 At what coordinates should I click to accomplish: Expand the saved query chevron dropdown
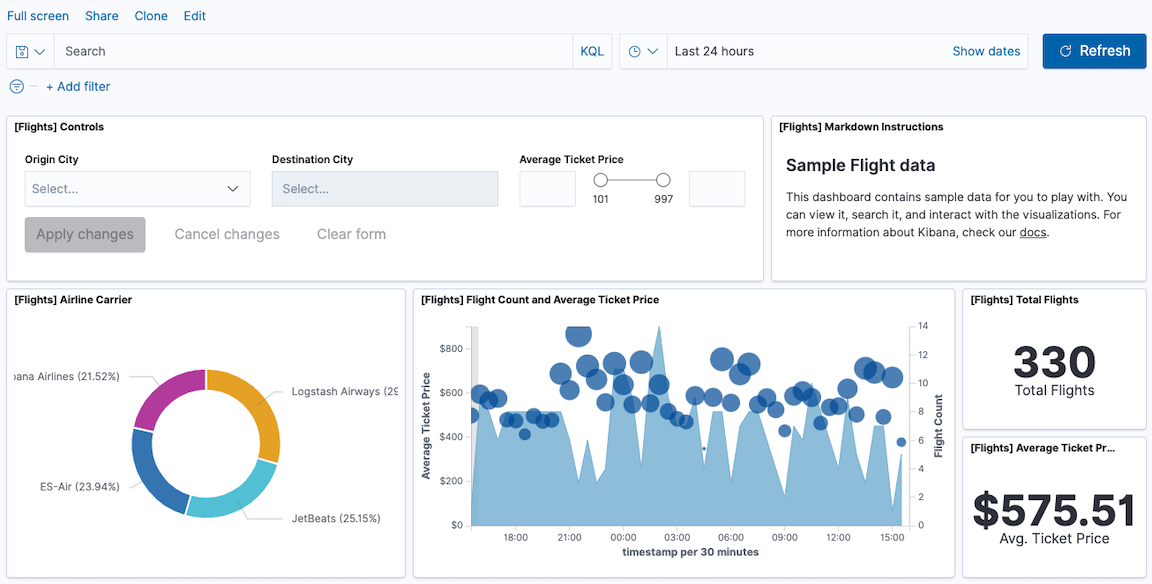[40, 50]
